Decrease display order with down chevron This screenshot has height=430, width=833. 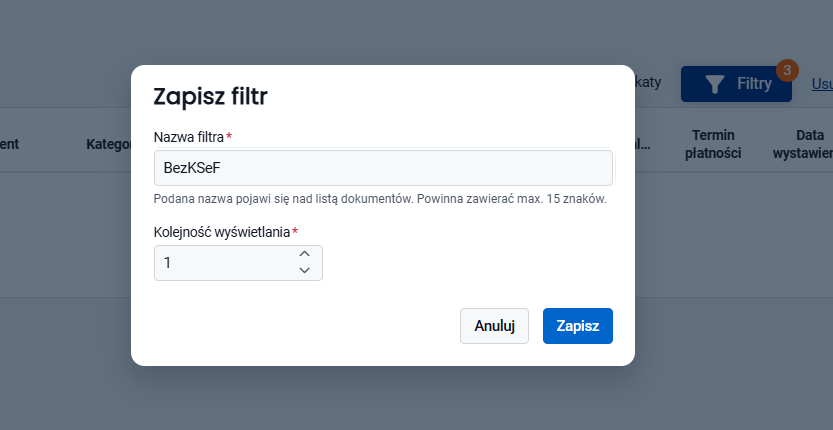coord(304,271)
